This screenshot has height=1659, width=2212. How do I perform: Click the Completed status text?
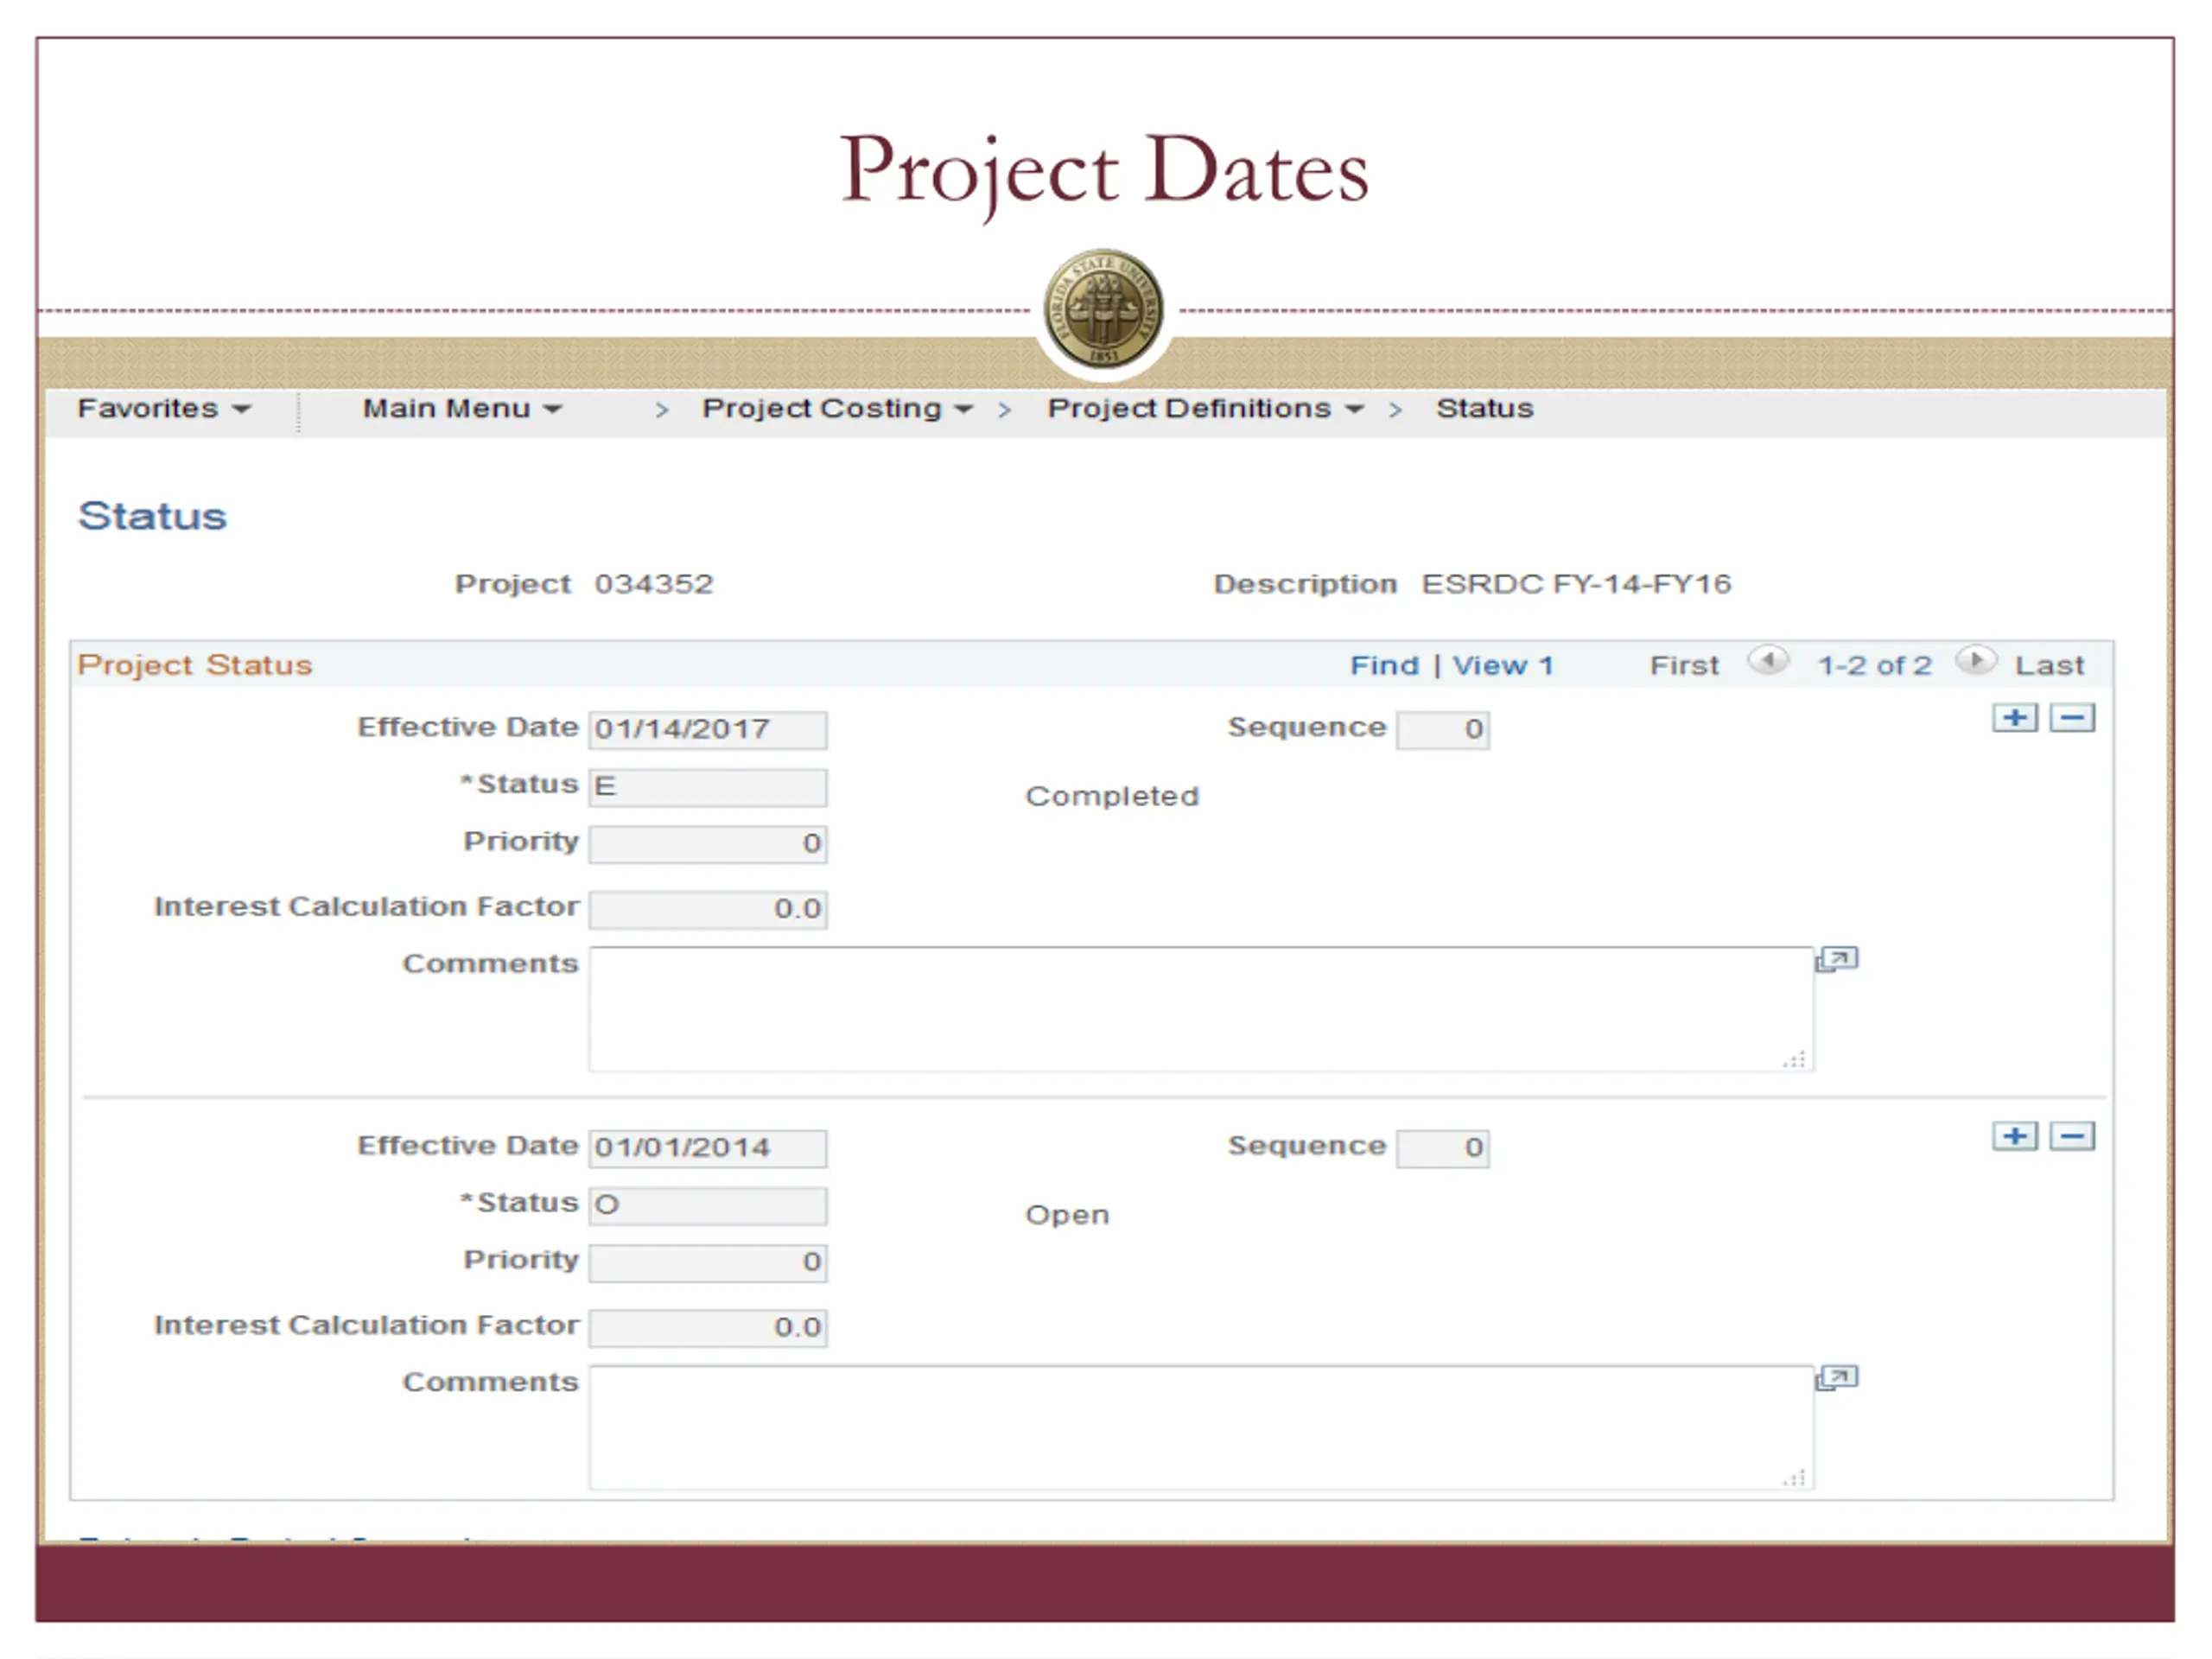click(x=1112, y=796)
